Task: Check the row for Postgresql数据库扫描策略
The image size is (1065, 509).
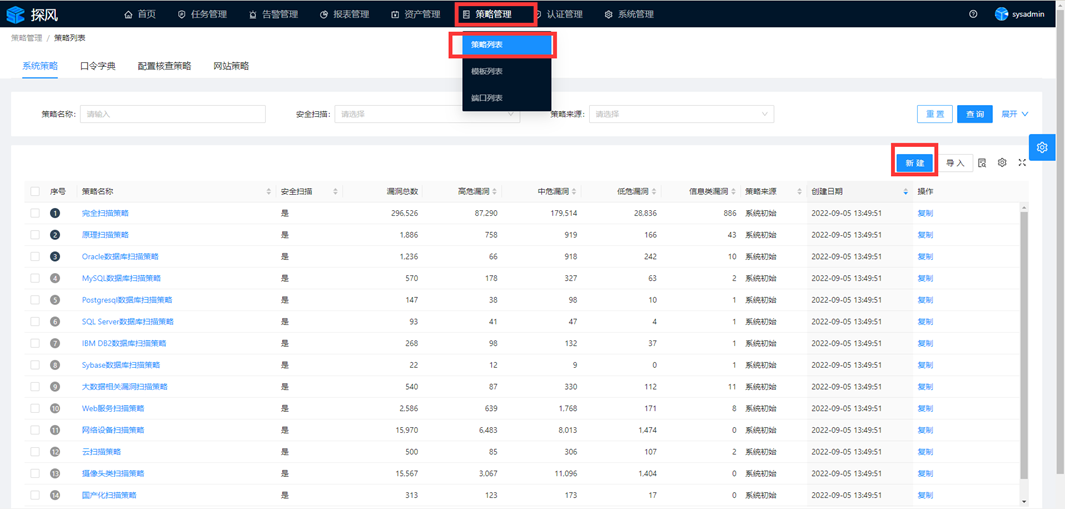Action: [35, 300]
